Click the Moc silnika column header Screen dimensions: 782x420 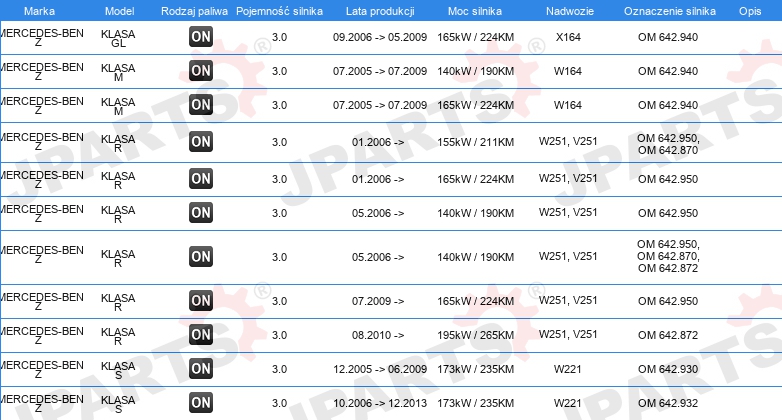[475, 11]
